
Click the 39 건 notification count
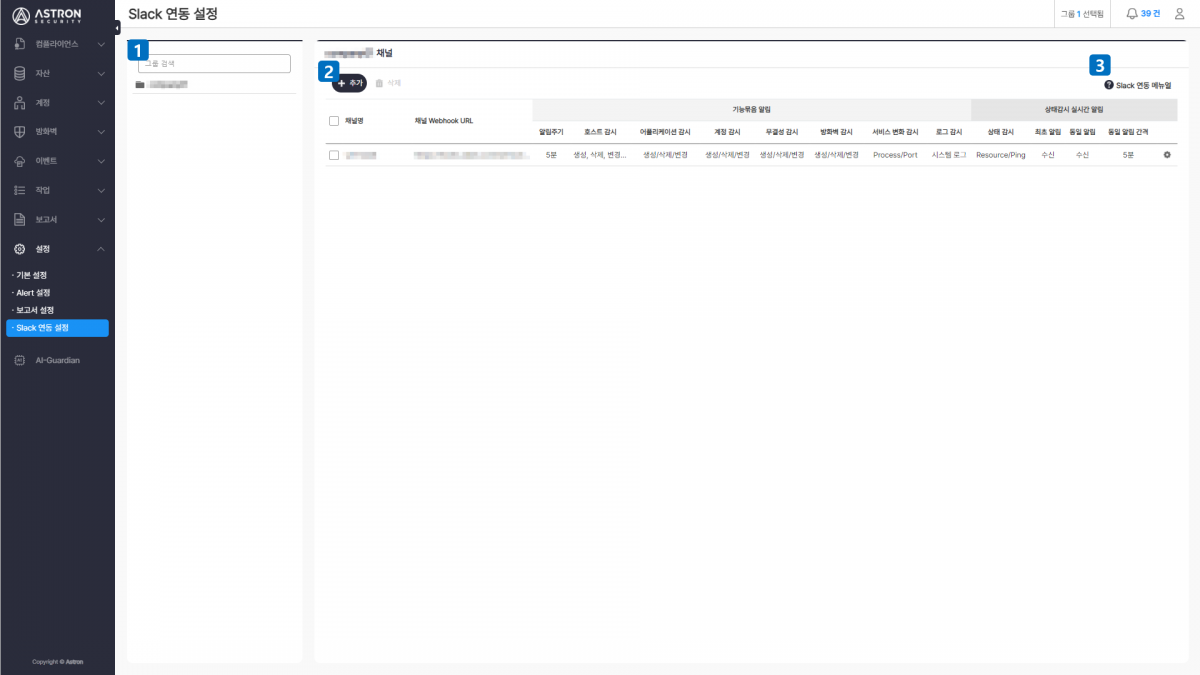1150,14
